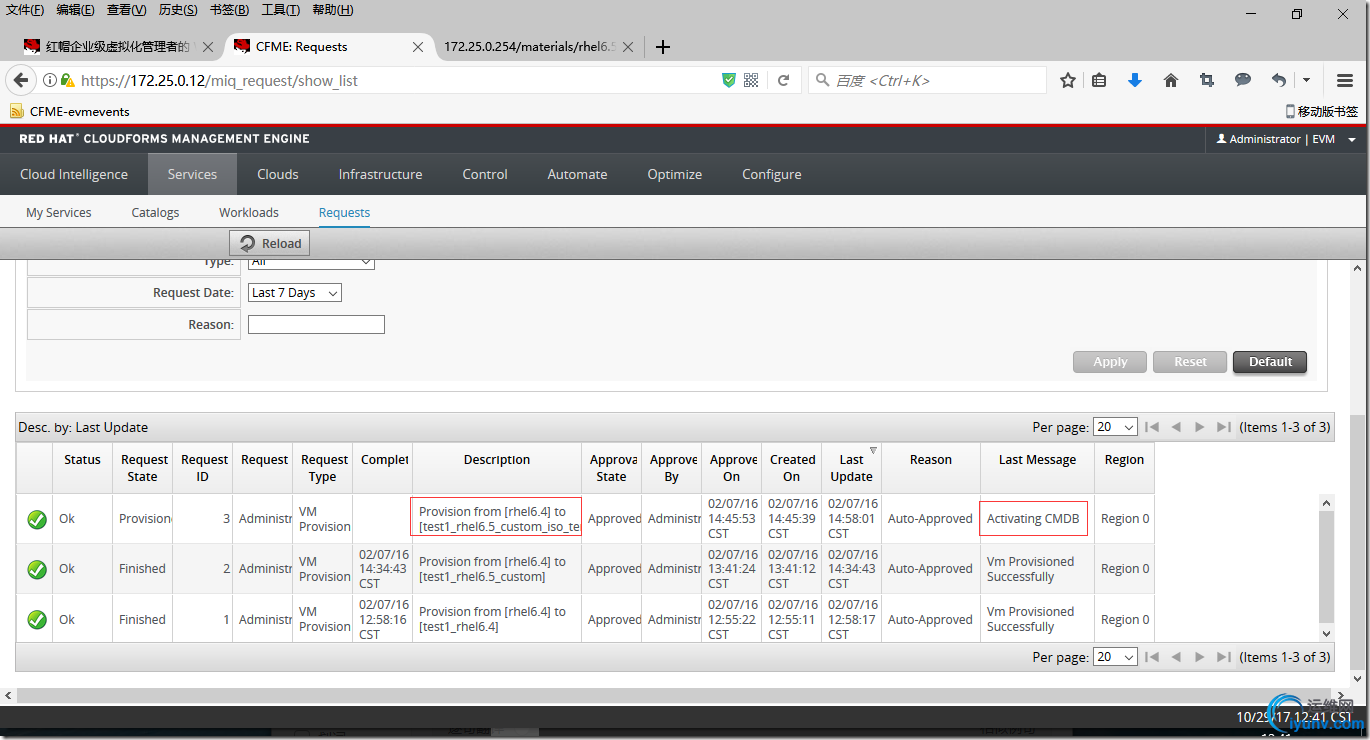Open the Request Date dropdown
The height and width of the screenshot is (740, 1370).
(x=295, y=293)
